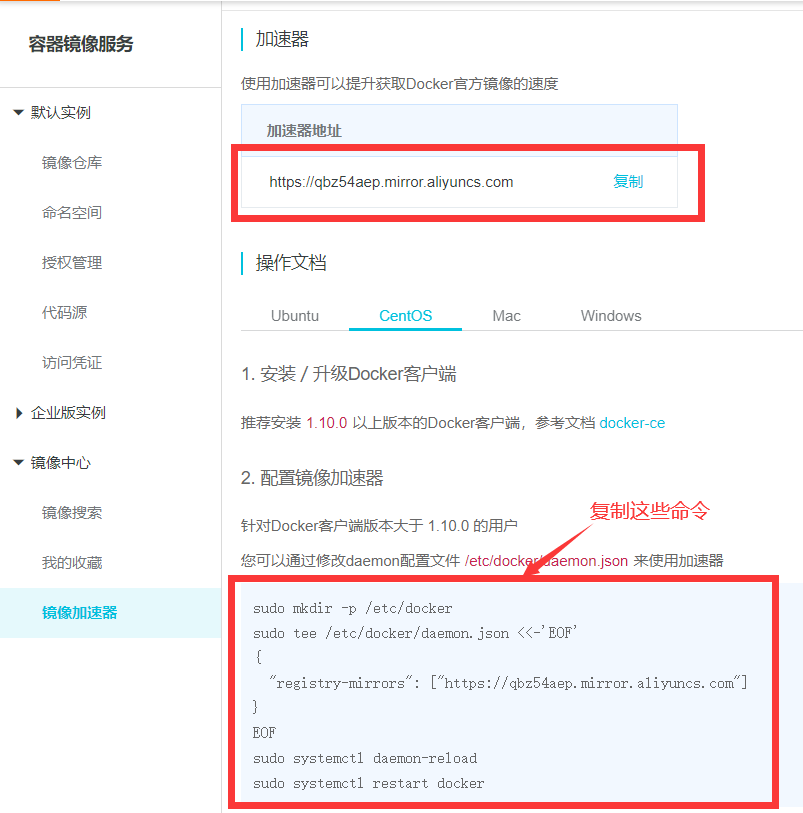Click the registry-mirrors line in code block
This screenshot has height=813, width=803.
click(x=508, y=682)
